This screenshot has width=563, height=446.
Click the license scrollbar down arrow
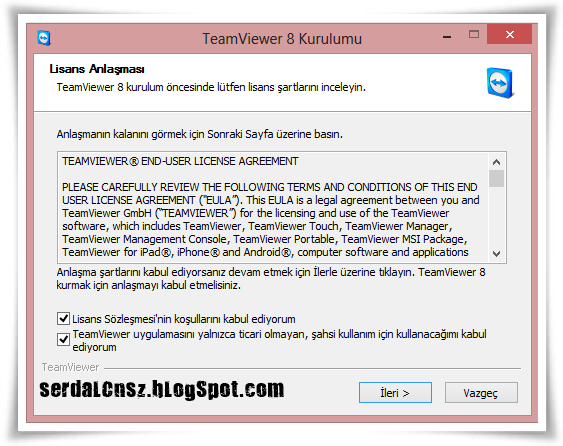[497, 254]
